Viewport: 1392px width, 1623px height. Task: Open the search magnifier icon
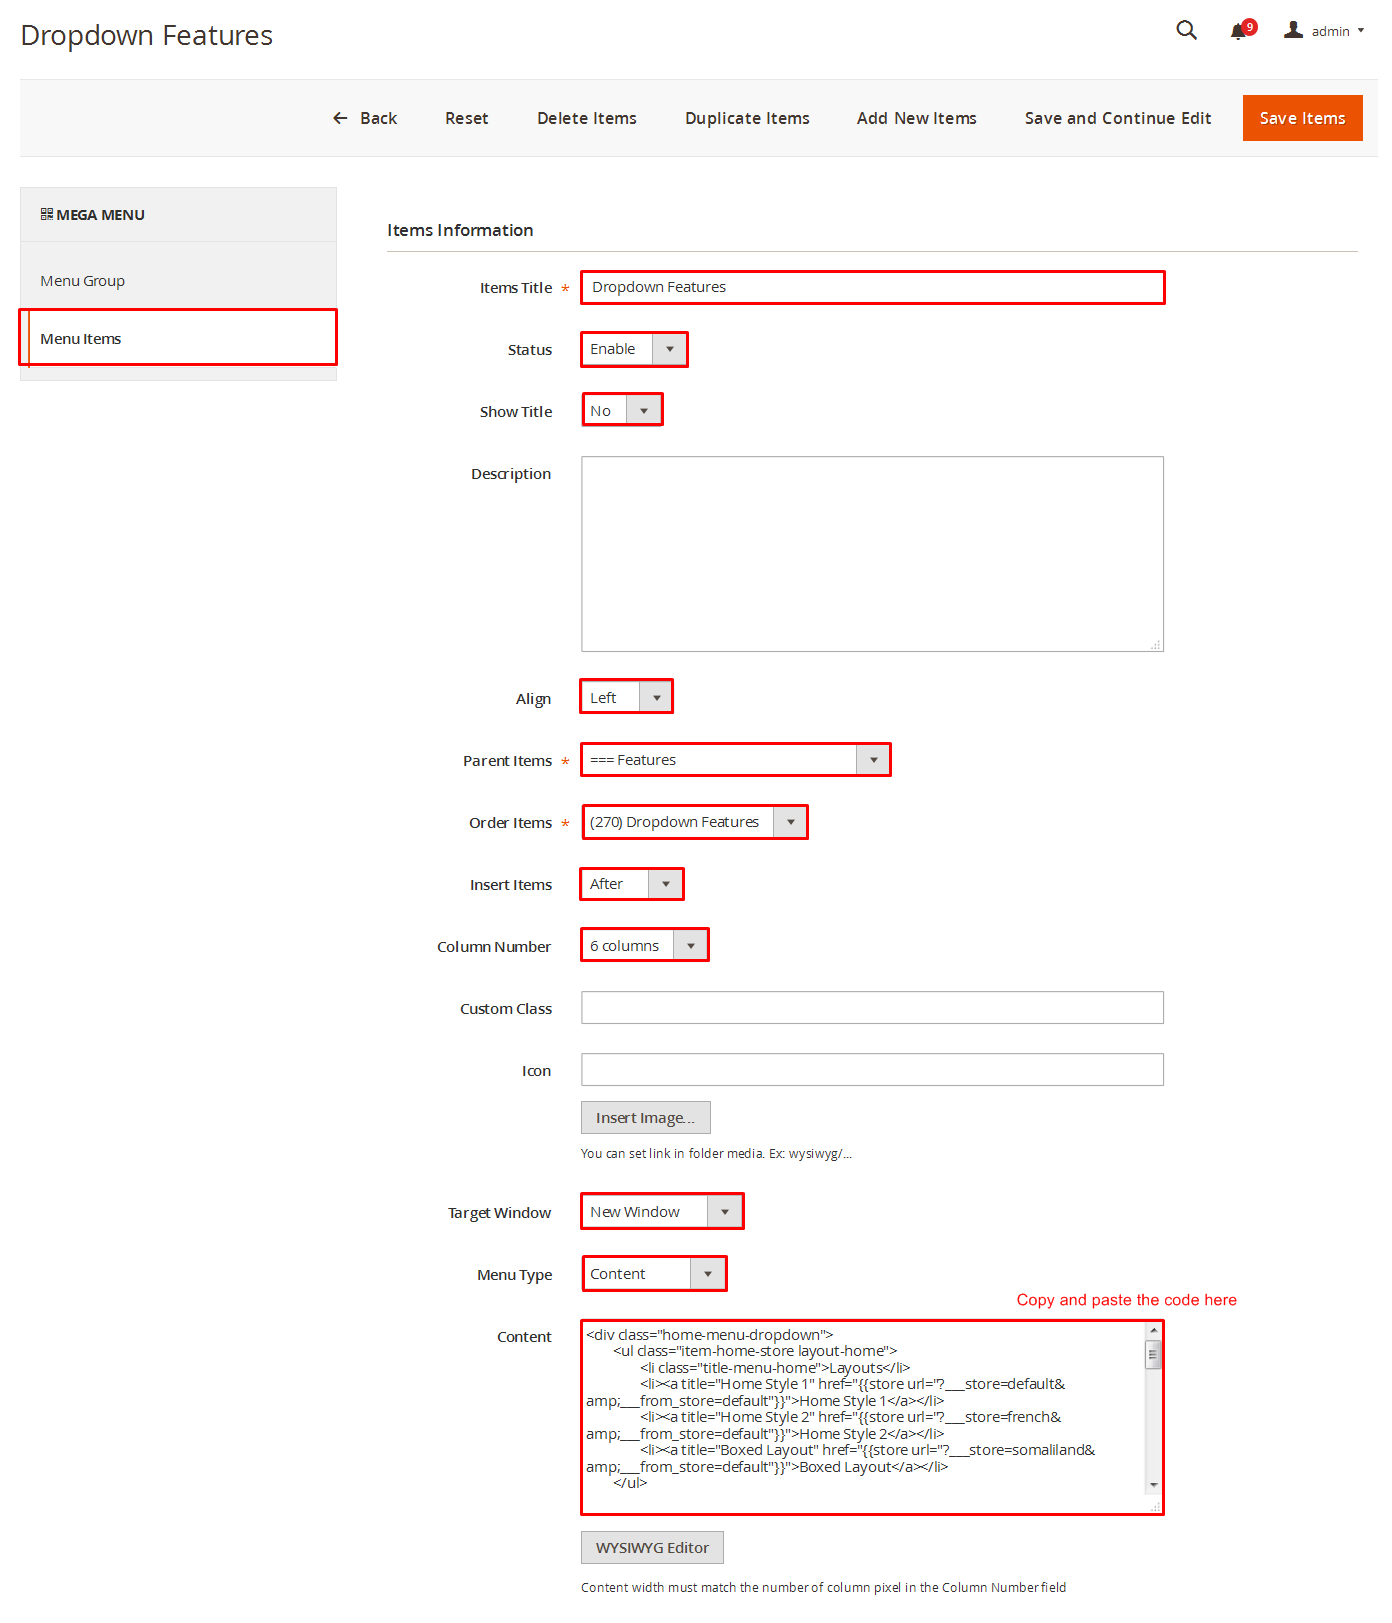click(x=1186, y=30)
